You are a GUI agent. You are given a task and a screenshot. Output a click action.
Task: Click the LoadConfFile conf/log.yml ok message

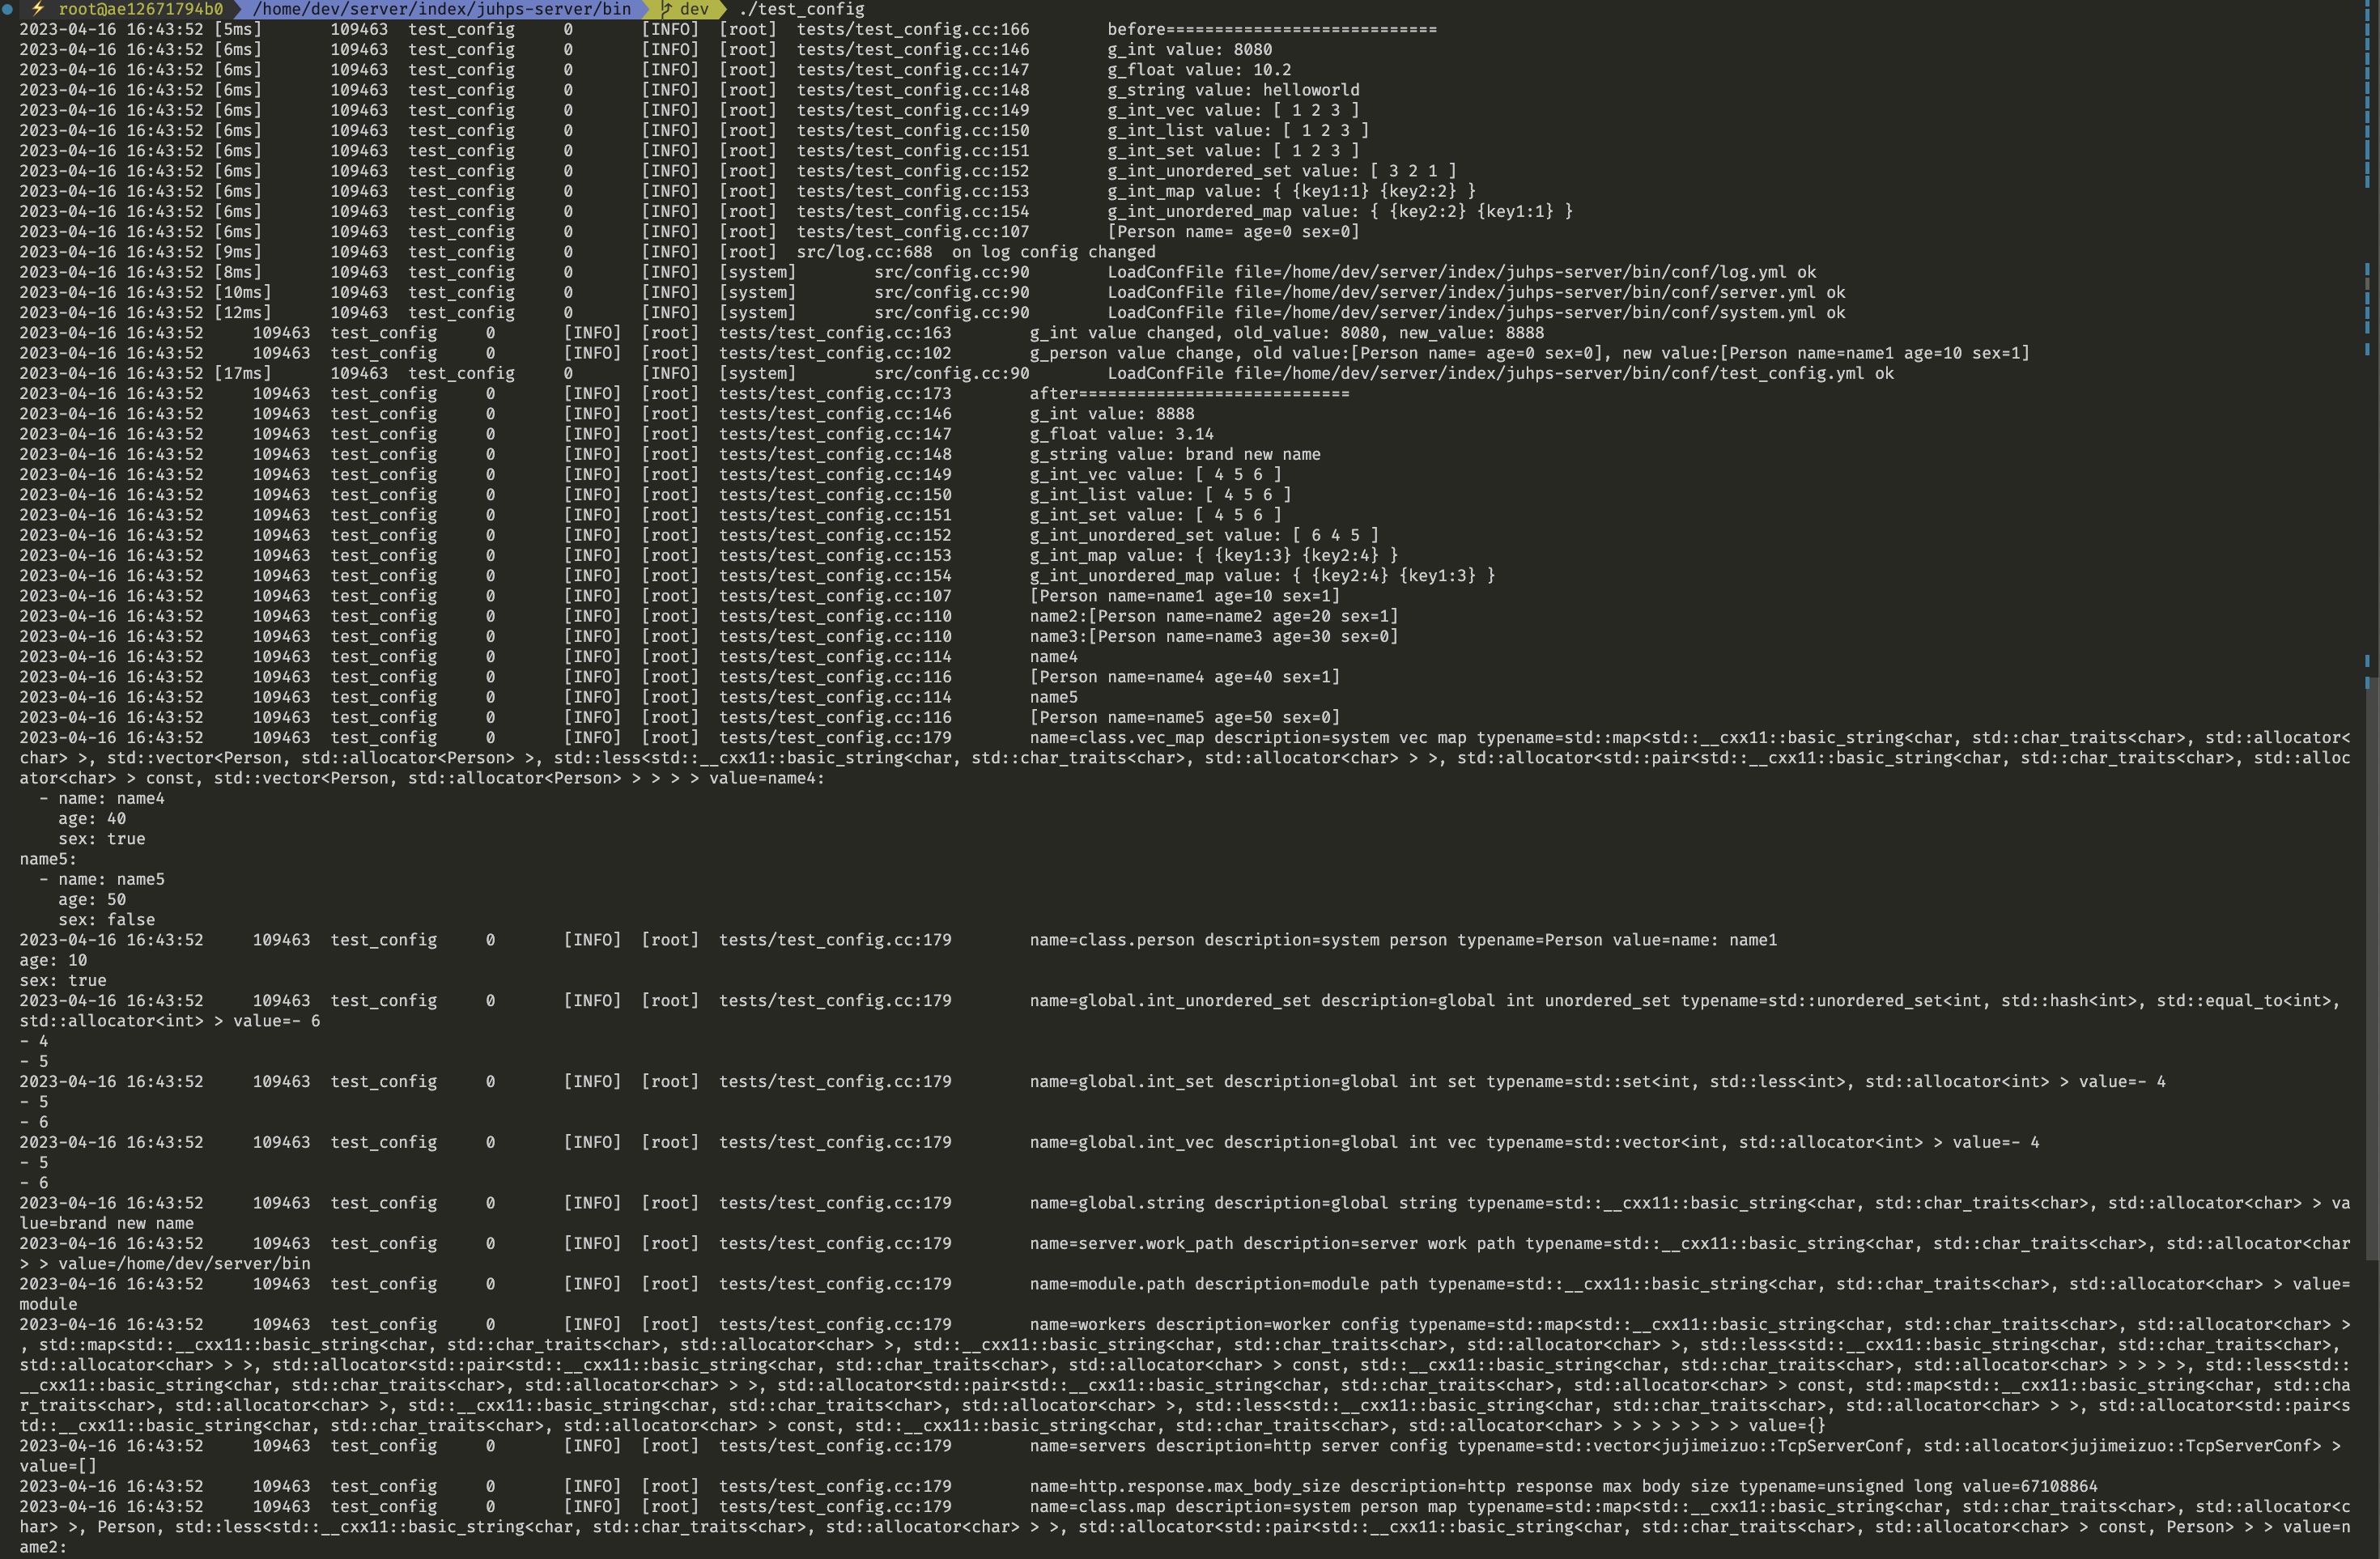pos(1461,272)
